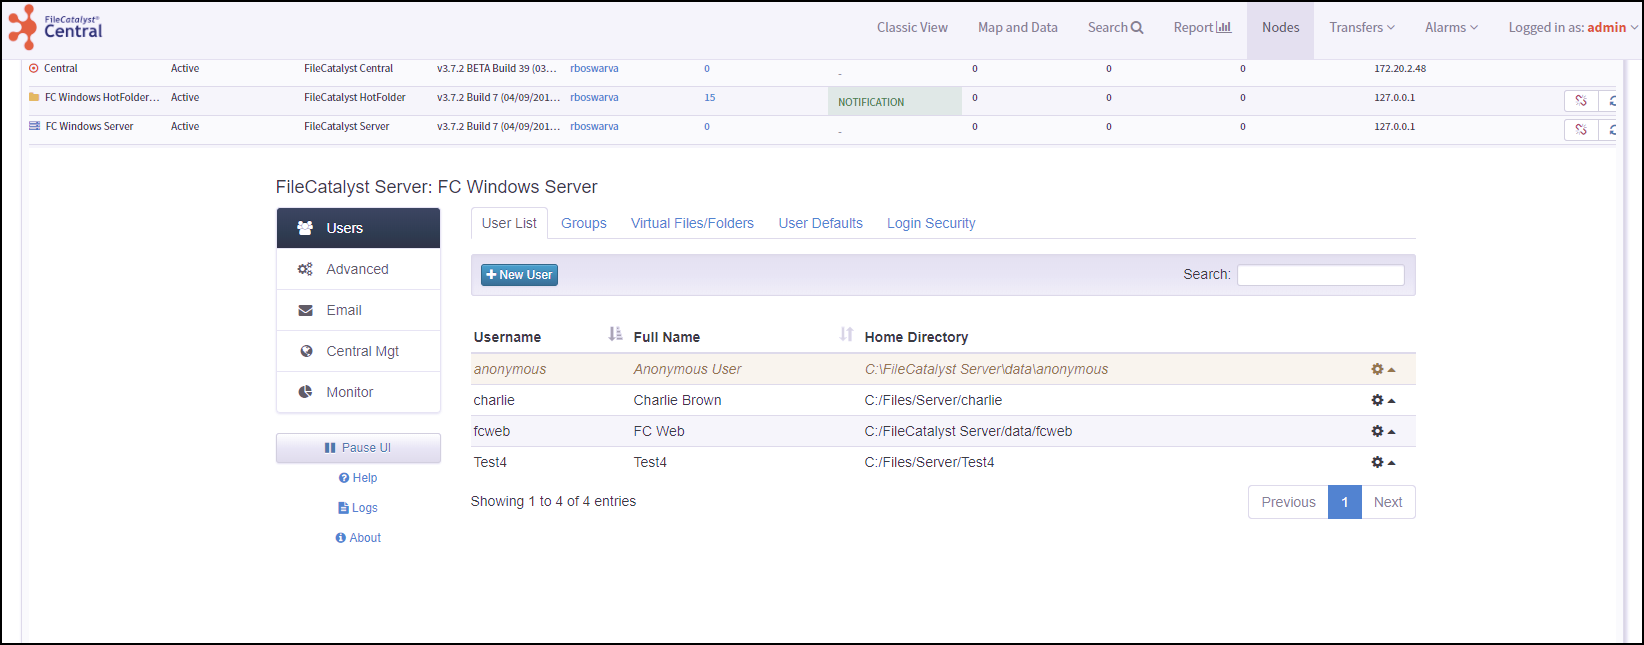Go to the Next page
Image resolution: width=1644 pixels, height=645 pixels.
click(1388, 502)
